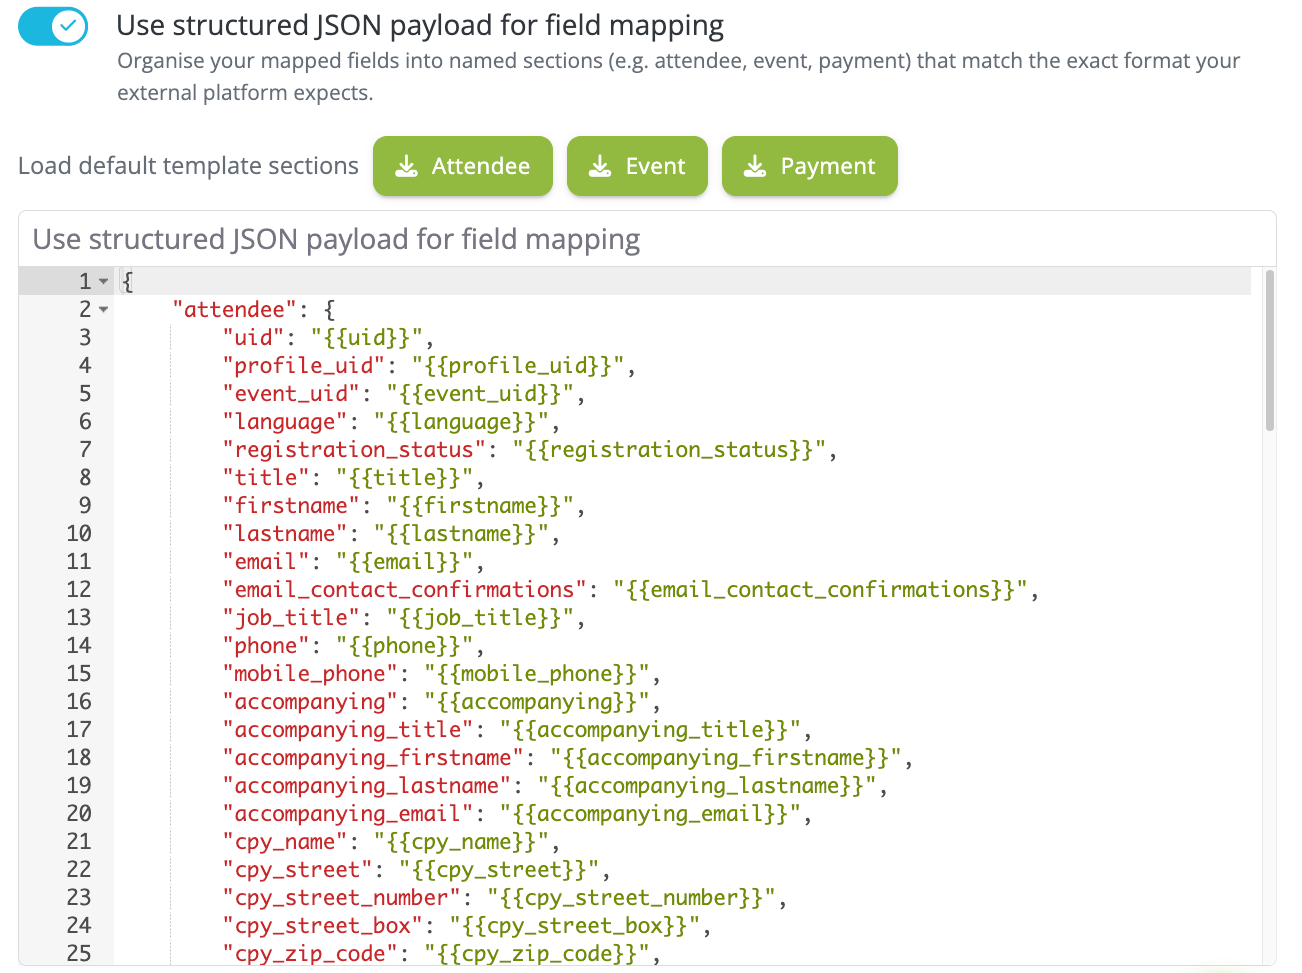Click the "cpy_street_box" key

pos(323,926)
